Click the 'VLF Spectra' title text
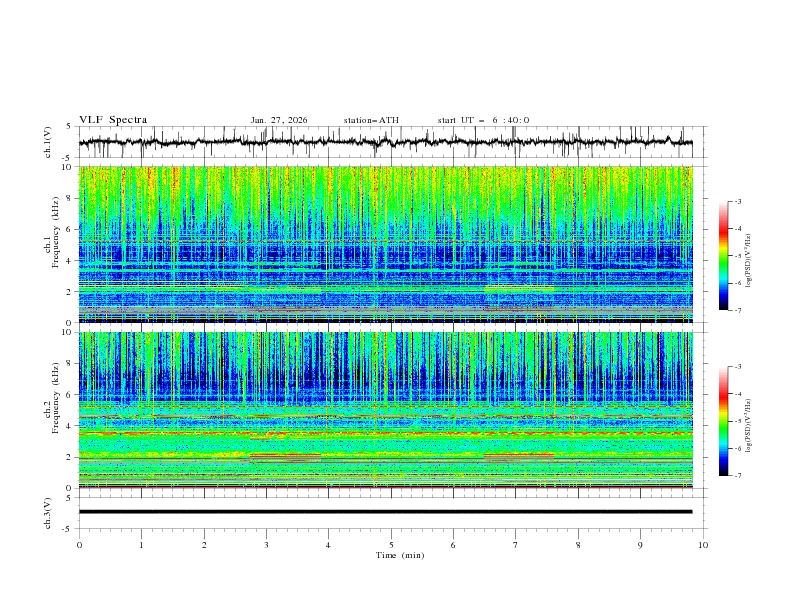Image resolution: width=792 pixels, height=612 pixels. click(x=113, y=120)
